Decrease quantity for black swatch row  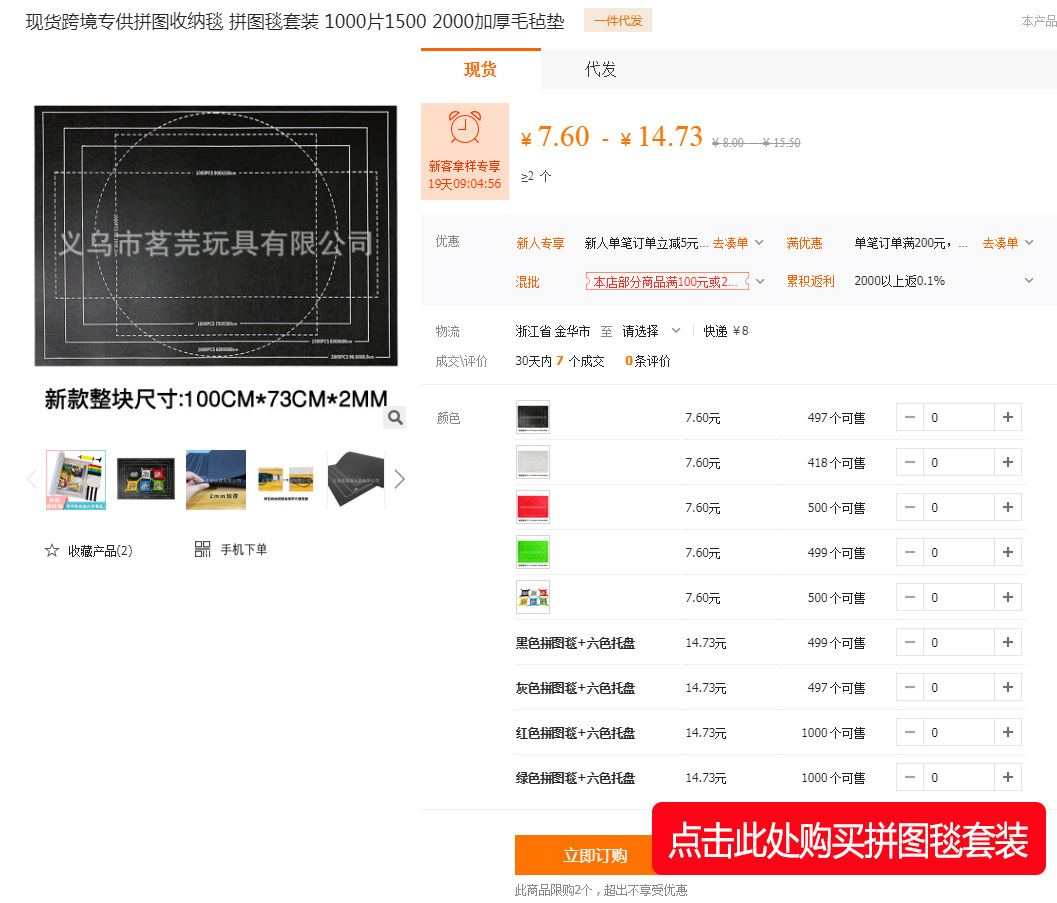tap(909, 417)
